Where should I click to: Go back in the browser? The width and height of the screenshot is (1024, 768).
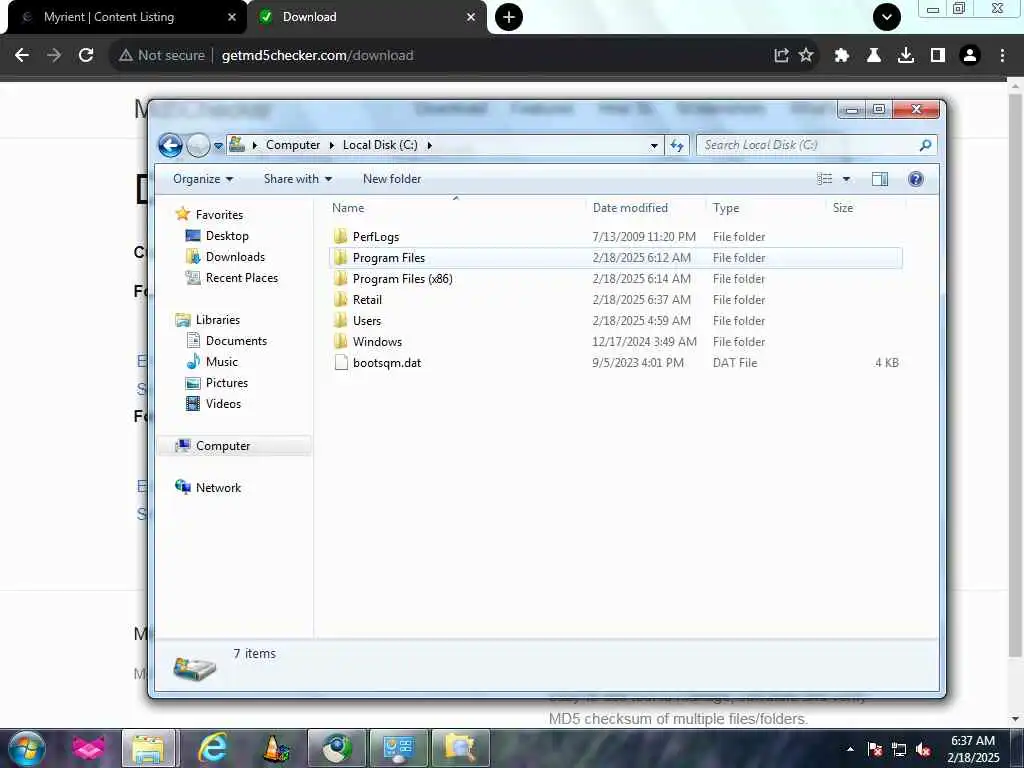coord(22,56)
